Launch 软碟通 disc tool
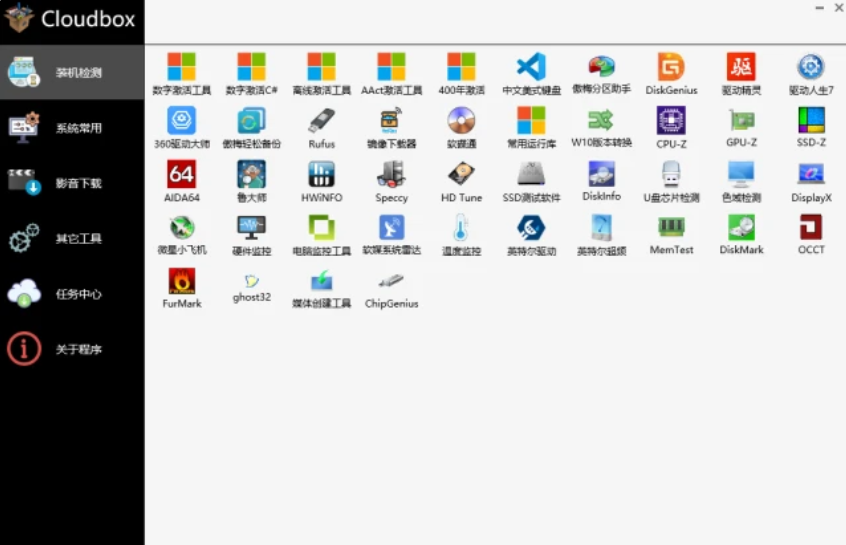 (x=461, y=128)
